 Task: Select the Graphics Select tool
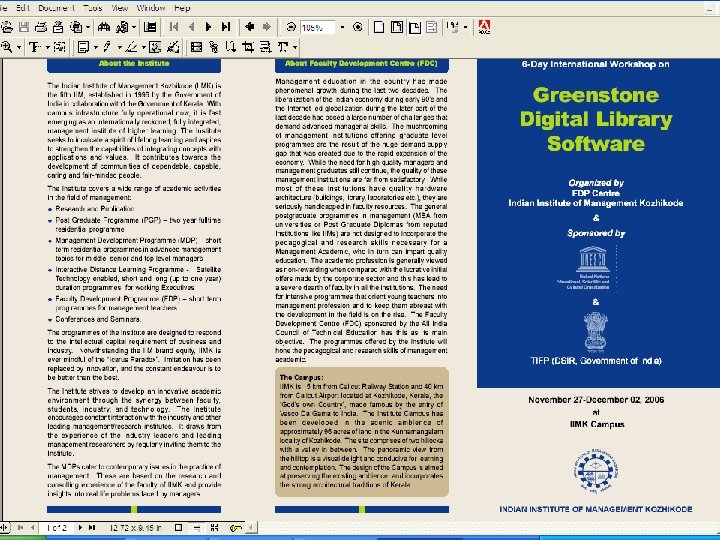60,47
